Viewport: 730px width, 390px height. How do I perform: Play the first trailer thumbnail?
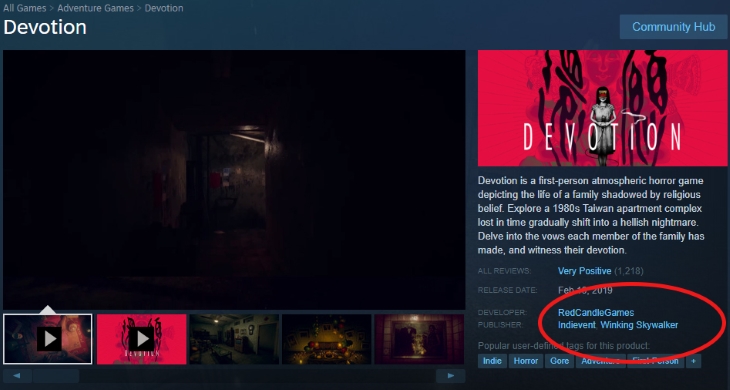tap(47, 339)
